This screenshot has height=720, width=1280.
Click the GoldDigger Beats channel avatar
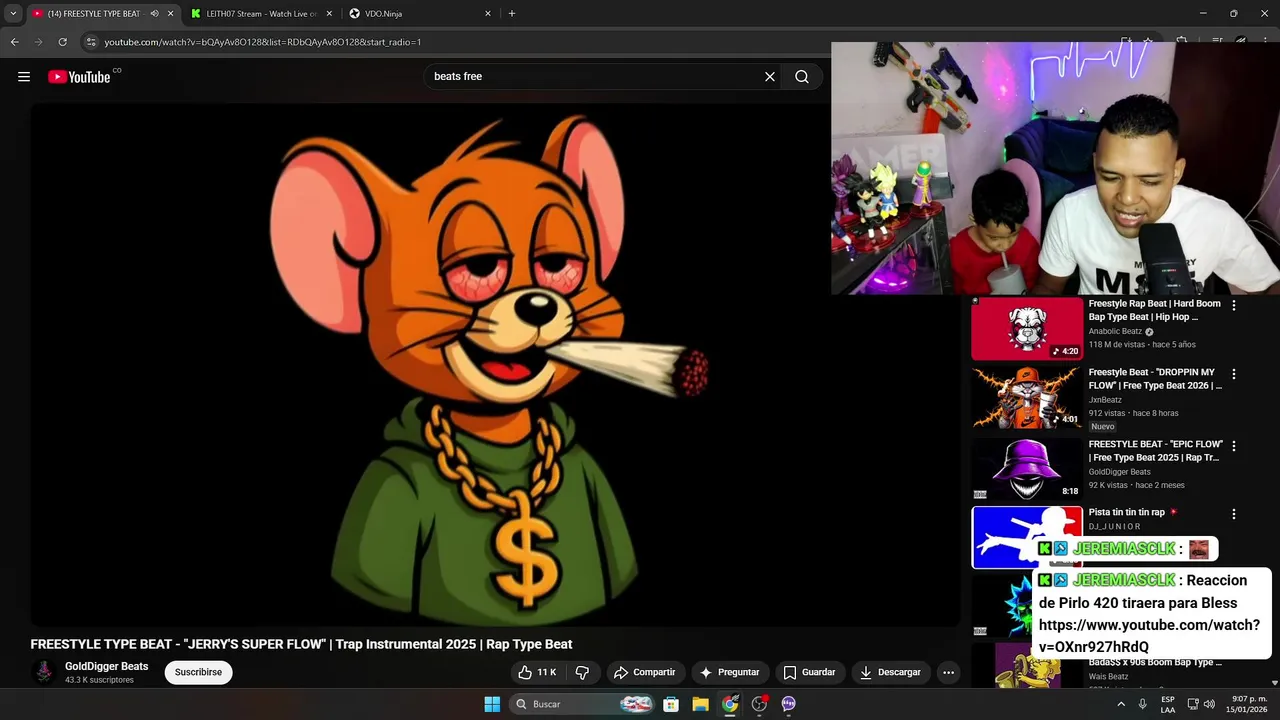coord(44,672)
